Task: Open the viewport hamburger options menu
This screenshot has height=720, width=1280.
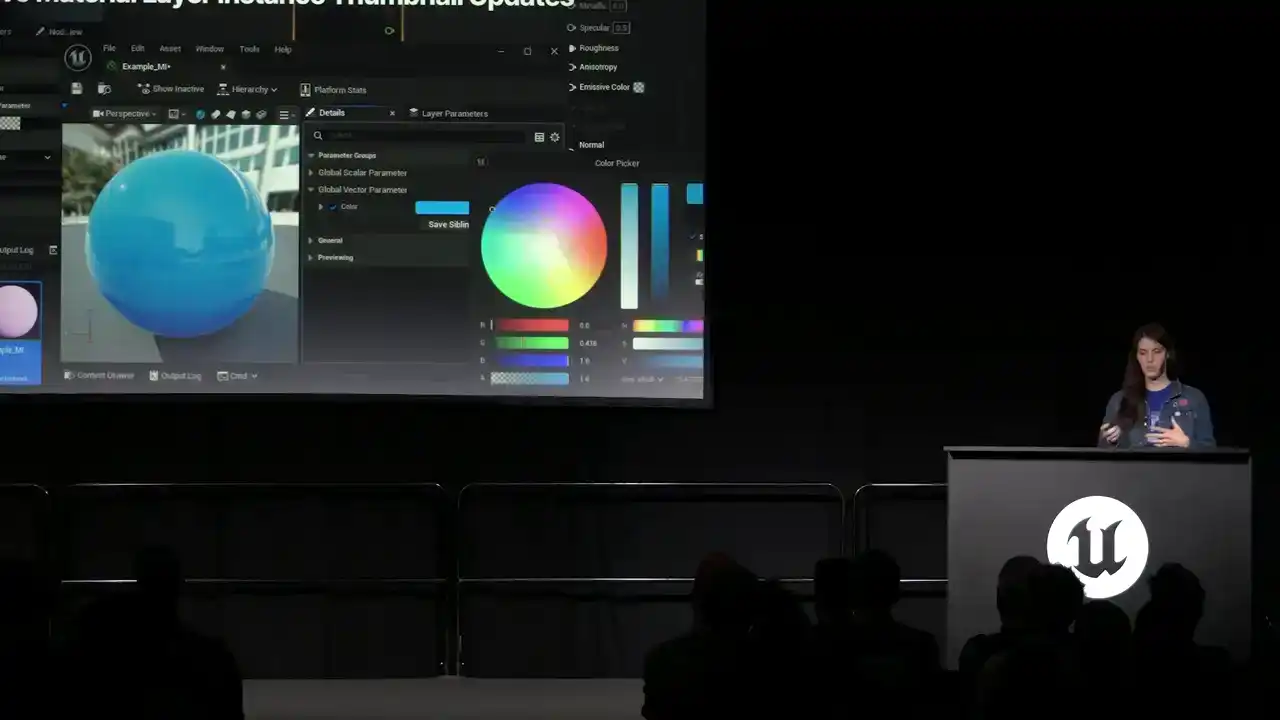Action: [x=284, y=115]
